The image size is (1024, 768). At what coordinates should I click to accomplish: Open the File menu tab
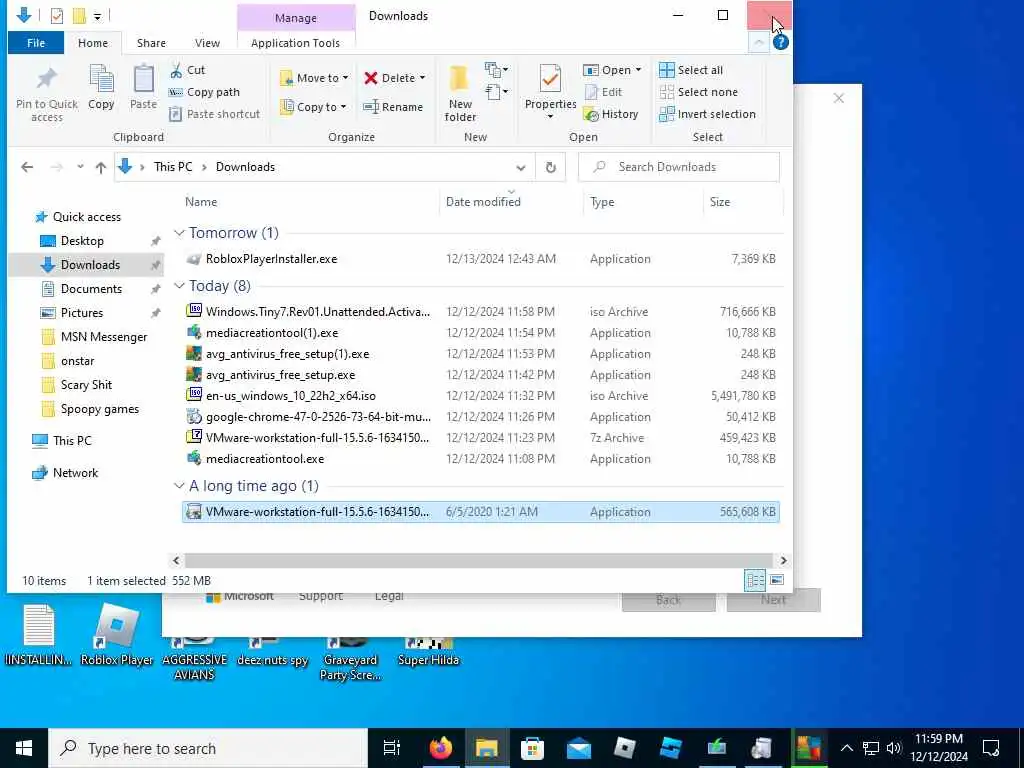pyautogui.click(x=36, y=43)
